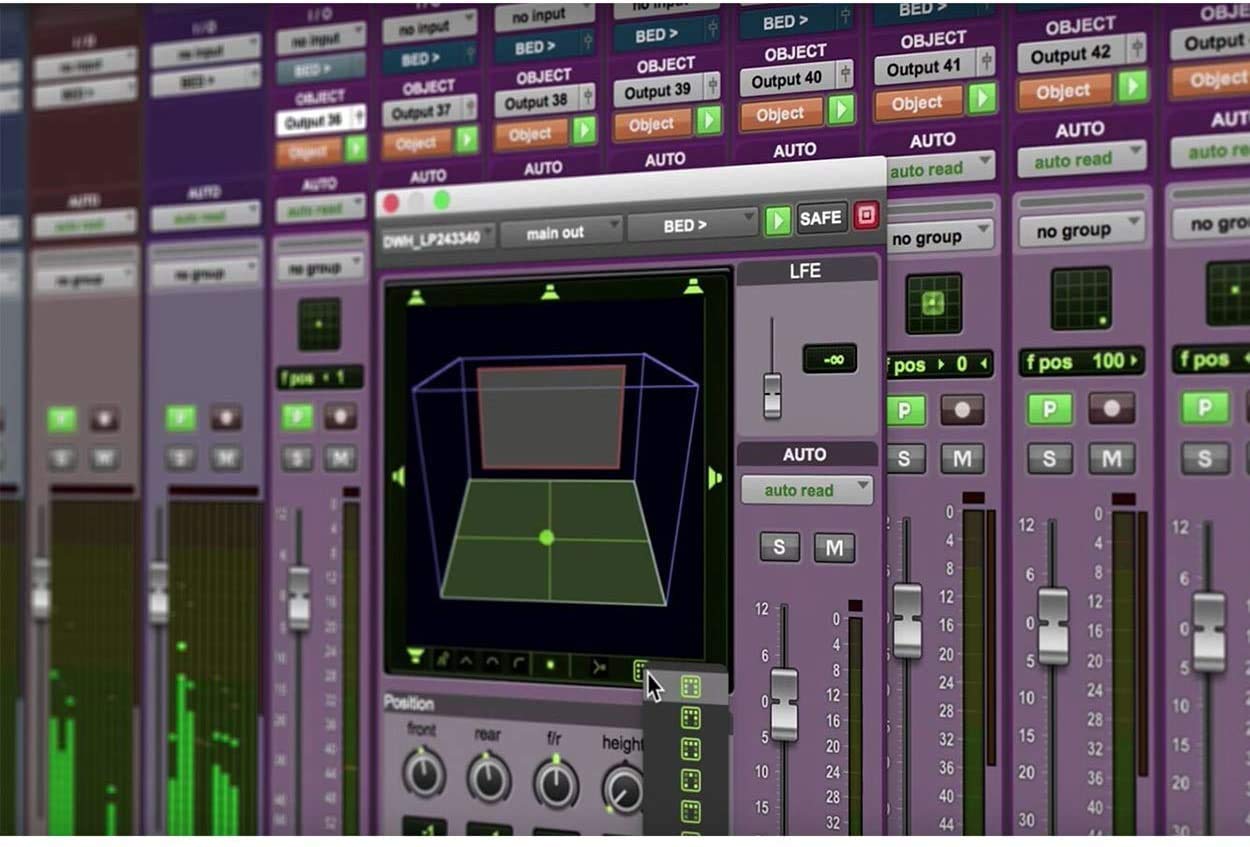
Task: Open the Output 39 fader icon
Action: click(x=711, y=88)
